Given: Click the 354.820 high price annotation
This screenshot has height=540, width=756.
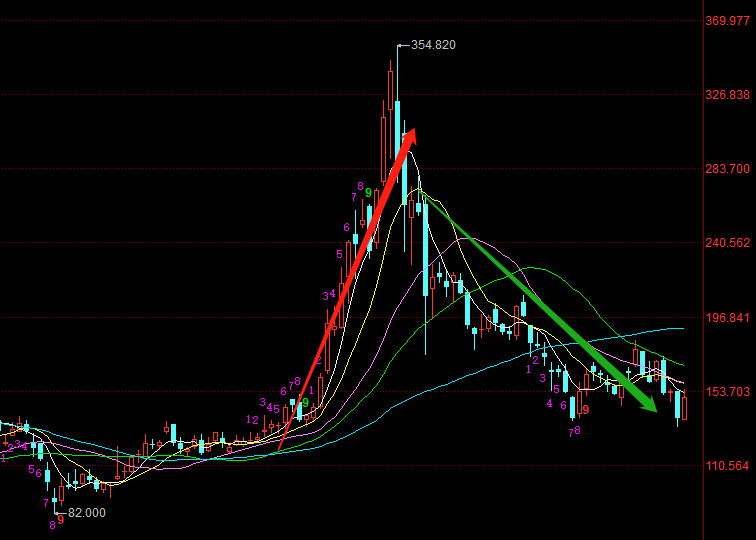Looking at the screenshot, I should pos(433,45).
